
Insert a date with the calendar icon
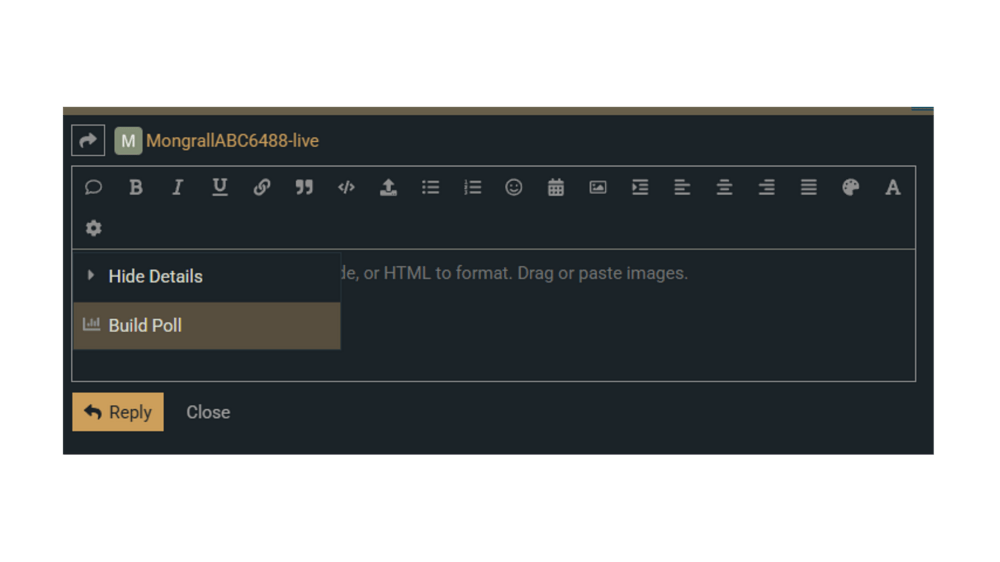(x=556, y=187)
